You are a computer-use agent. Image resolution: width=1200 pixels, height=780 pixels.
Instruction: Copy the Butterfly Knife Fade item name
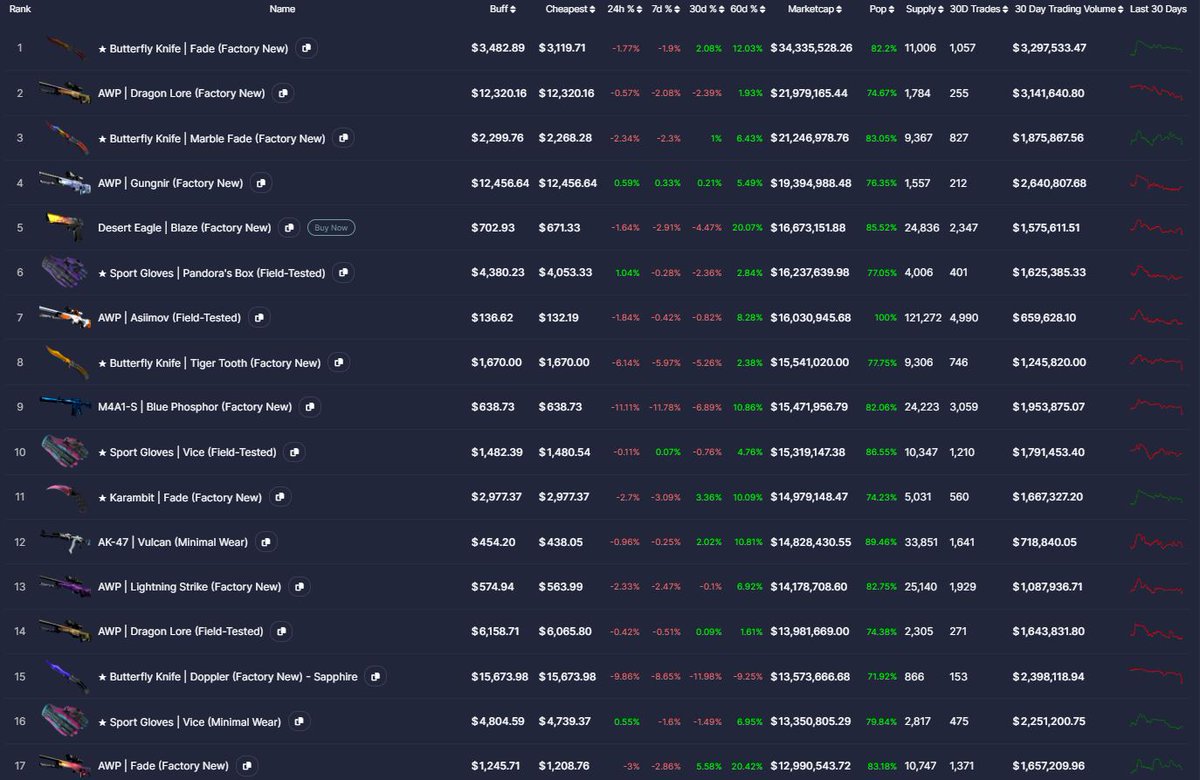307,48
